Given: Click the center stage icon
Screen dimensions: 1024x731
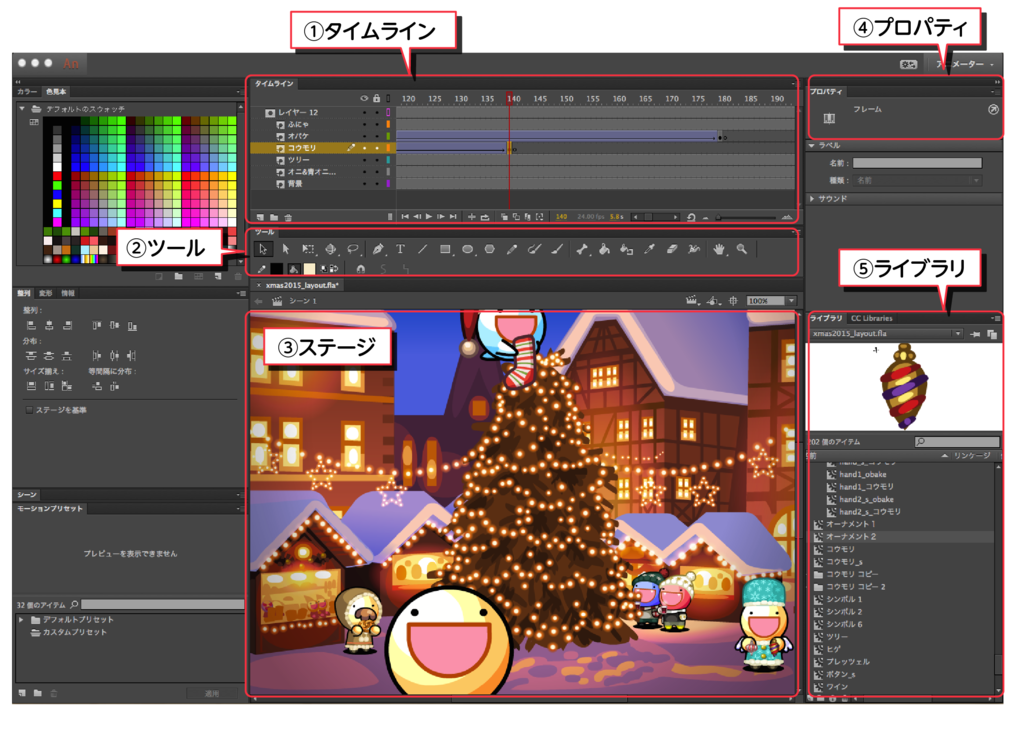Looking at the screenshot, I should 733,301.
